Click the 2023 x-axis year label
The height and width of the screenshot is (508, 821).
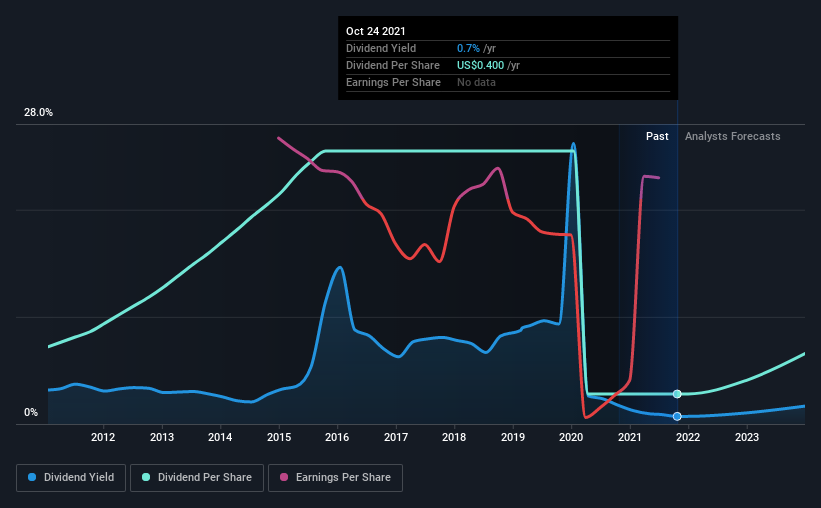click(x=747, y=437)
